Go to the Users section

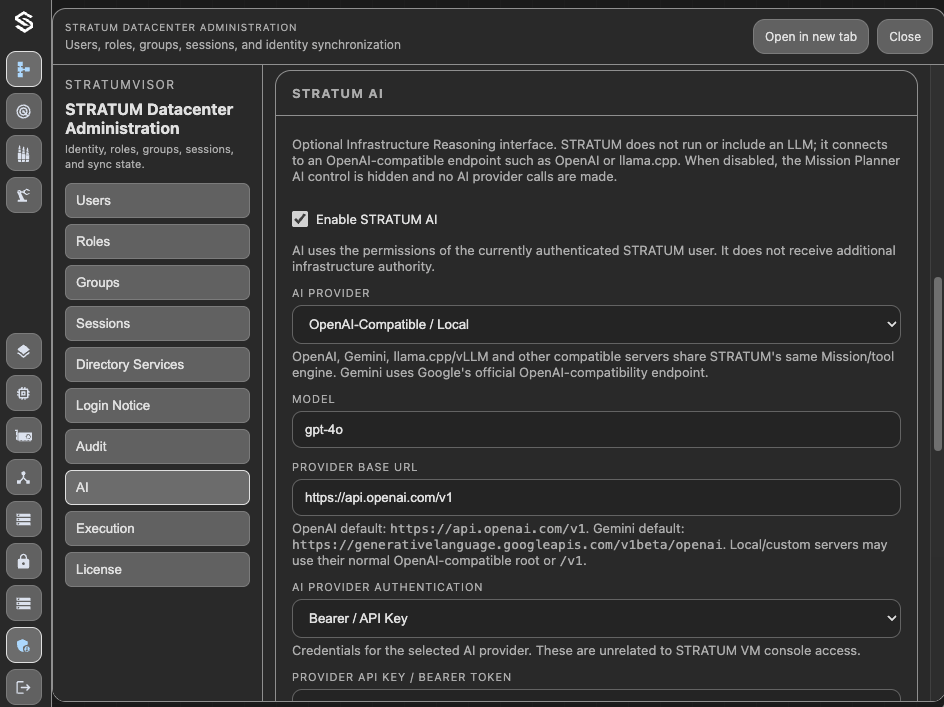pos(157,201)
